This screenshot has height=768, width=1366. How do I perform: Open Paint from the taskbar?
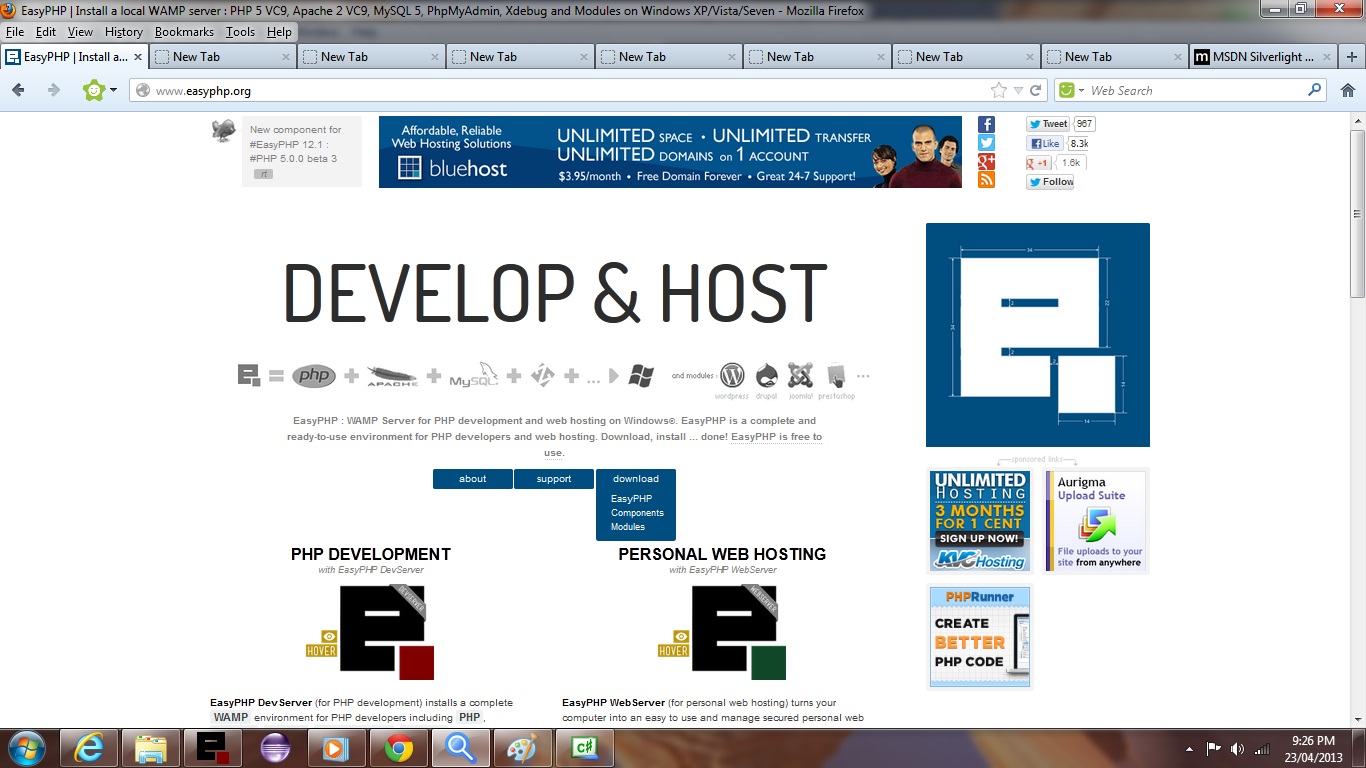[x=523, y=748]
